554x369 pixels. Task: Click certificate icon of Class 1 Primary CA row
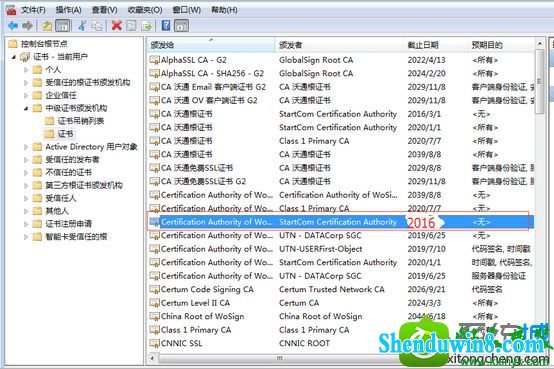coord(154,330)
